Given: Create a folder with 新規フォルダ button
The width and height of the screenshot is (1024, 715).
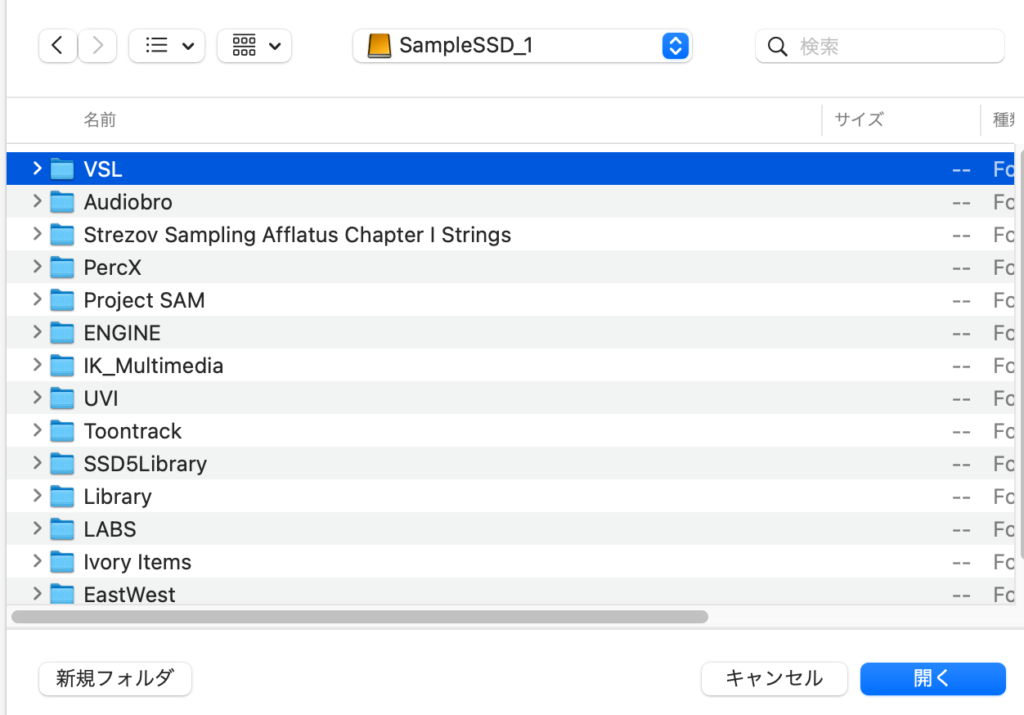Looking at the screenshot, I should [x=115, y=678].
